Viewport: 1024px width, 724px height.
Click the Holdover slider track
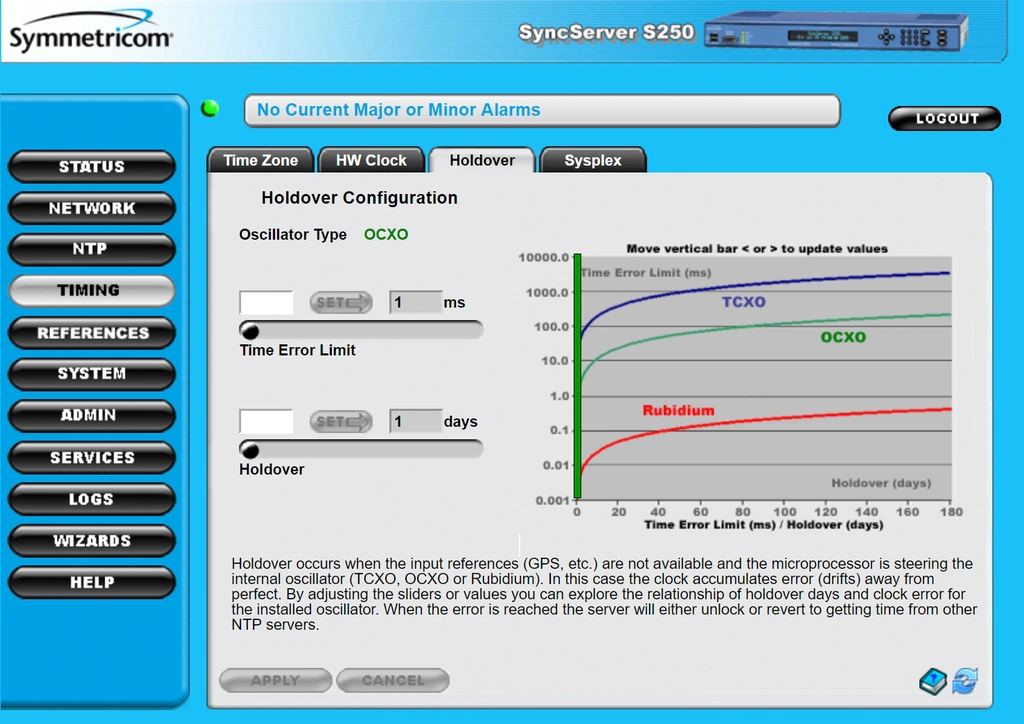(362, 449)
